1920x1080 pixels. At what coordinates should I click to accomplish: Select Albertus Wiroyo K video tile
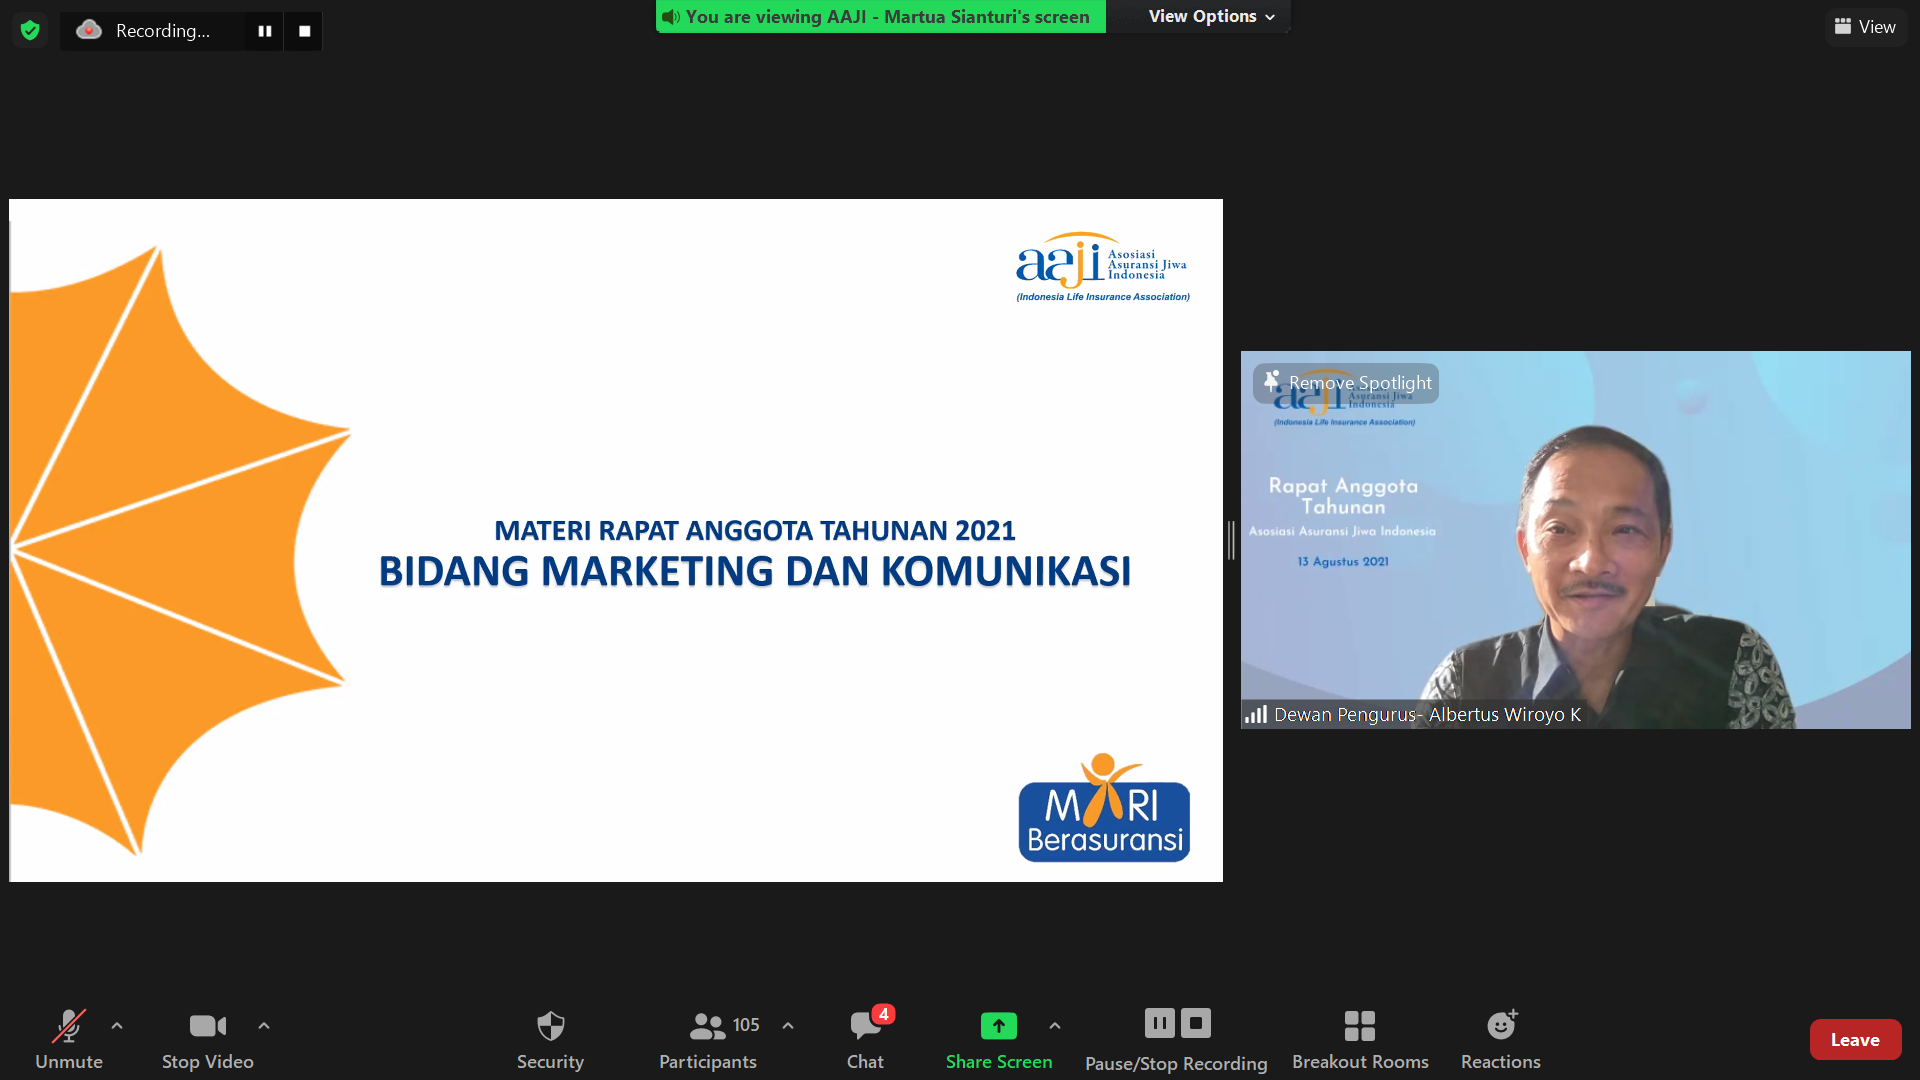coord(1575,540)
